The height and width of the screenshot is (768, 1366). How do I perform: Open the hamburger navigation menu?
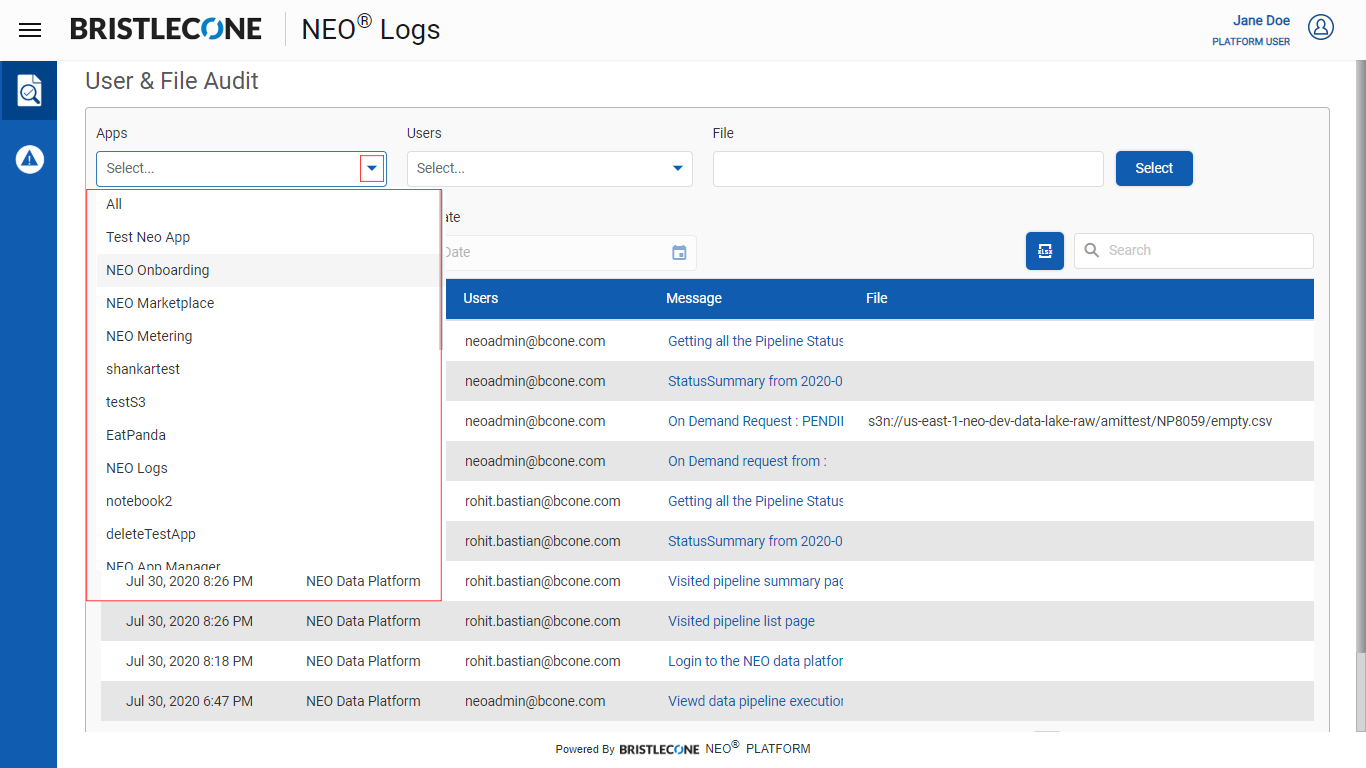tap(30, 30)
